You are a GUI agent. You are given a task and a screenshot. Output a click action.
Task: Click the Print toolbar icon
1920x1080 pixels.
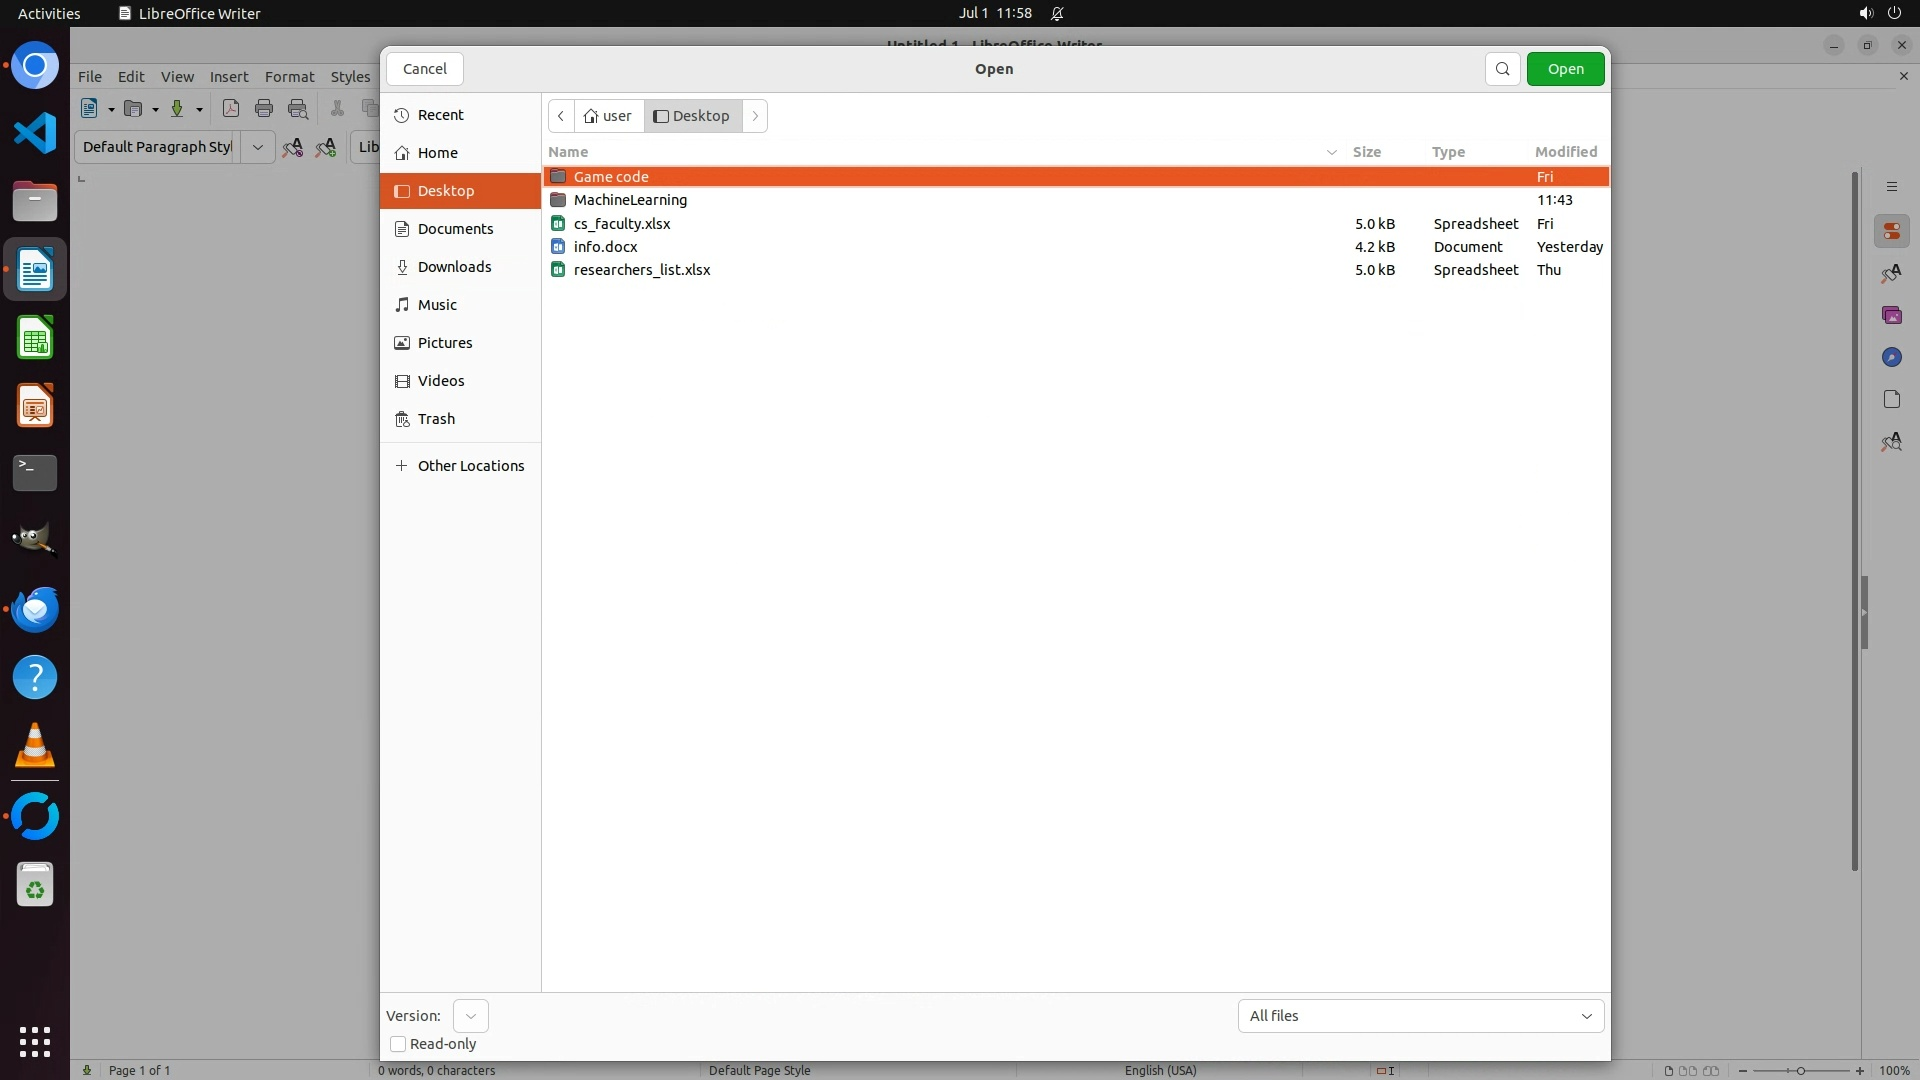[264, 109]
